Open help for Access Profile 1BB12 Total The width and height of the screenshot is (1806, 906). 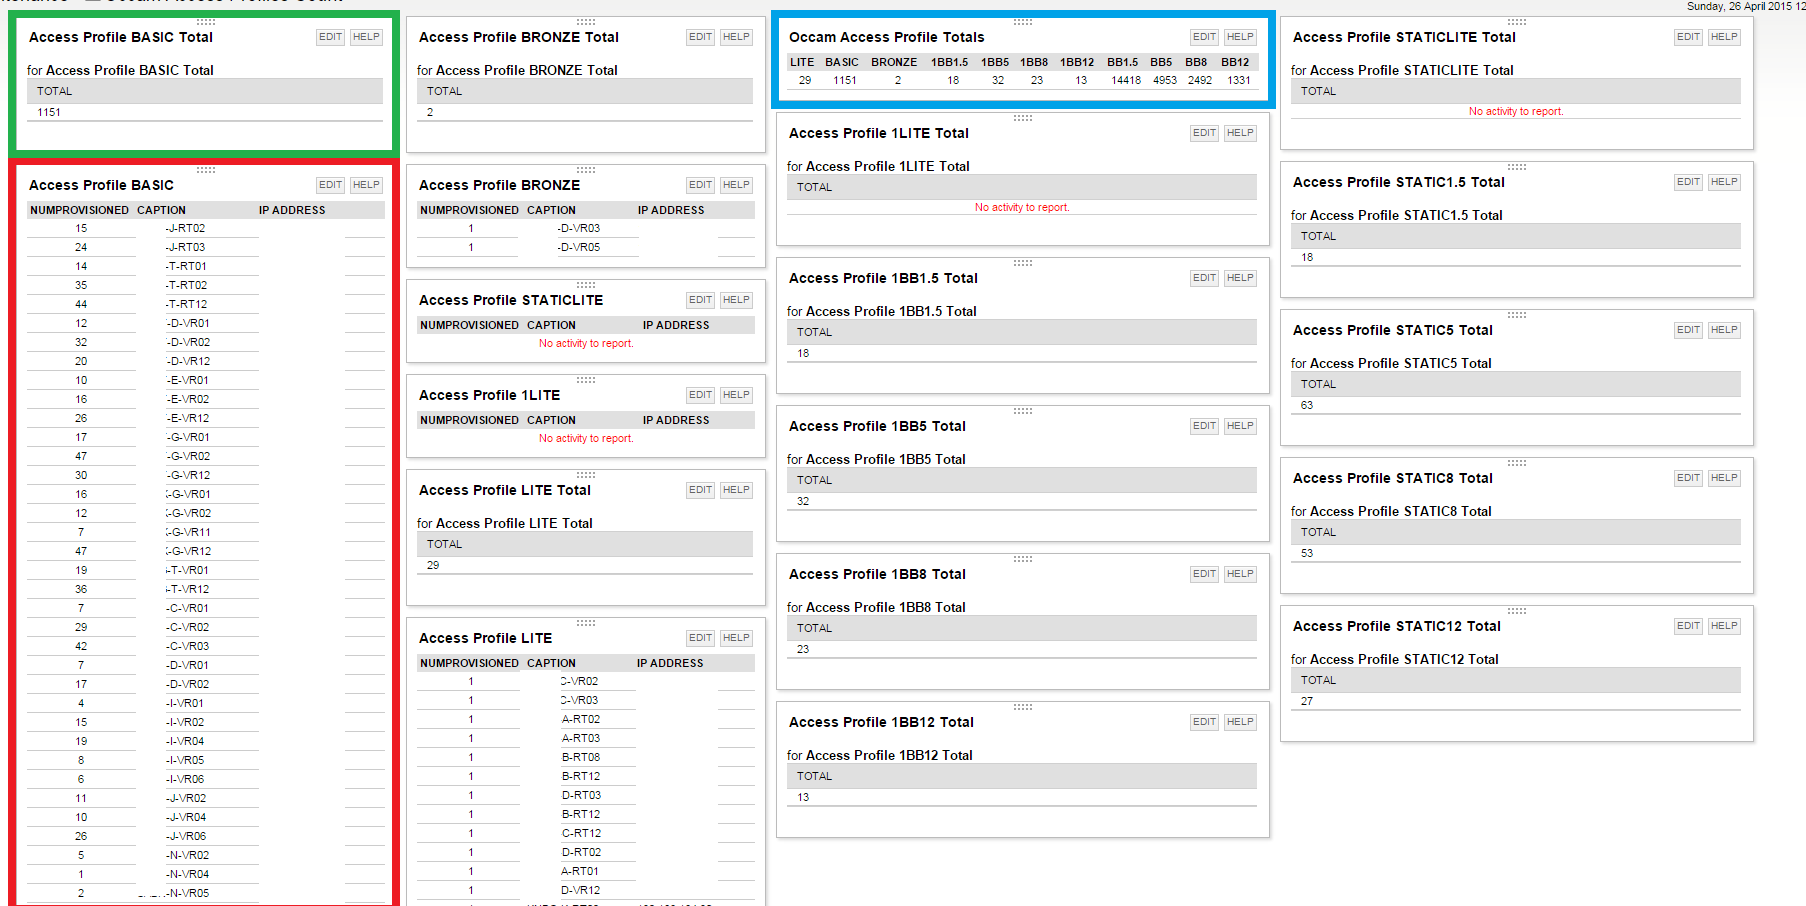[1240, 722]
